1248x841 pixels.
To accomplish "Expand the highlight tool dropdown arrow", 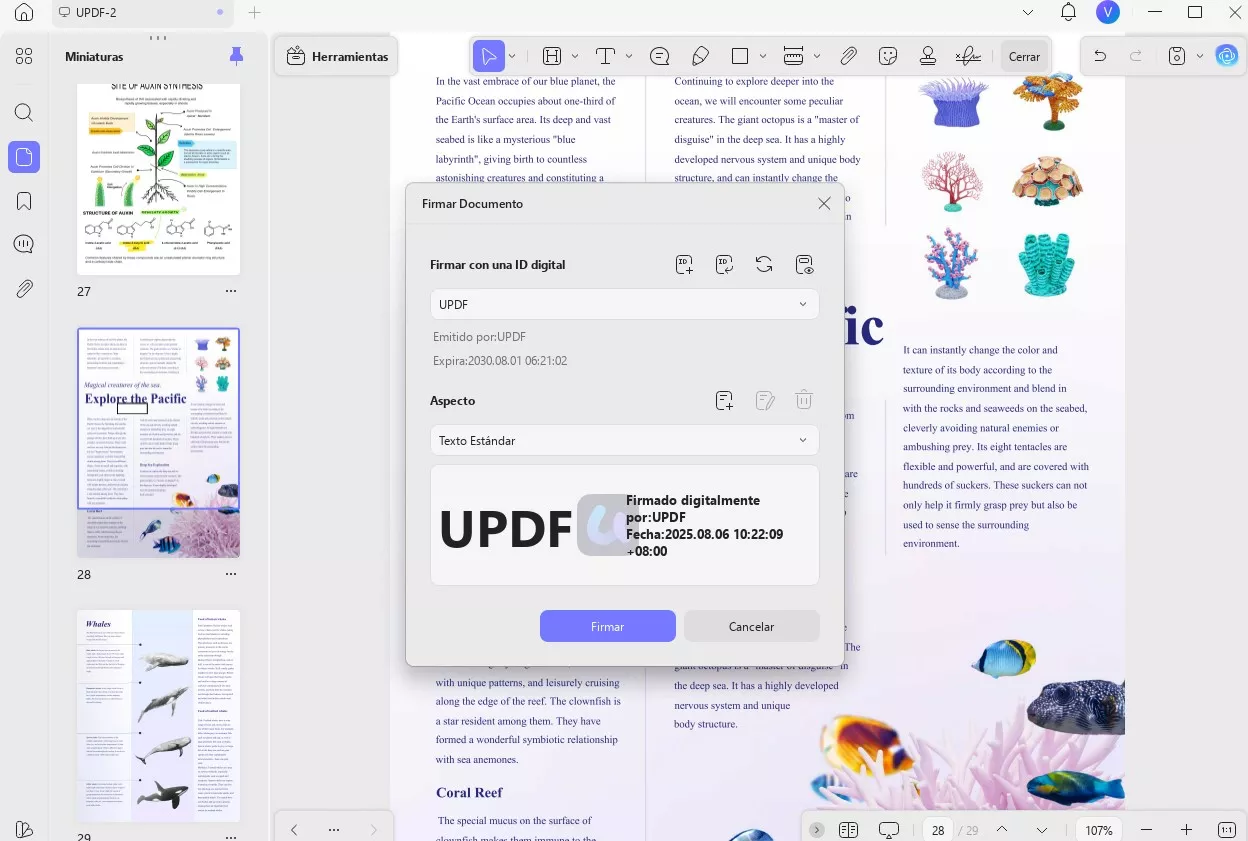I will [575, 56].
